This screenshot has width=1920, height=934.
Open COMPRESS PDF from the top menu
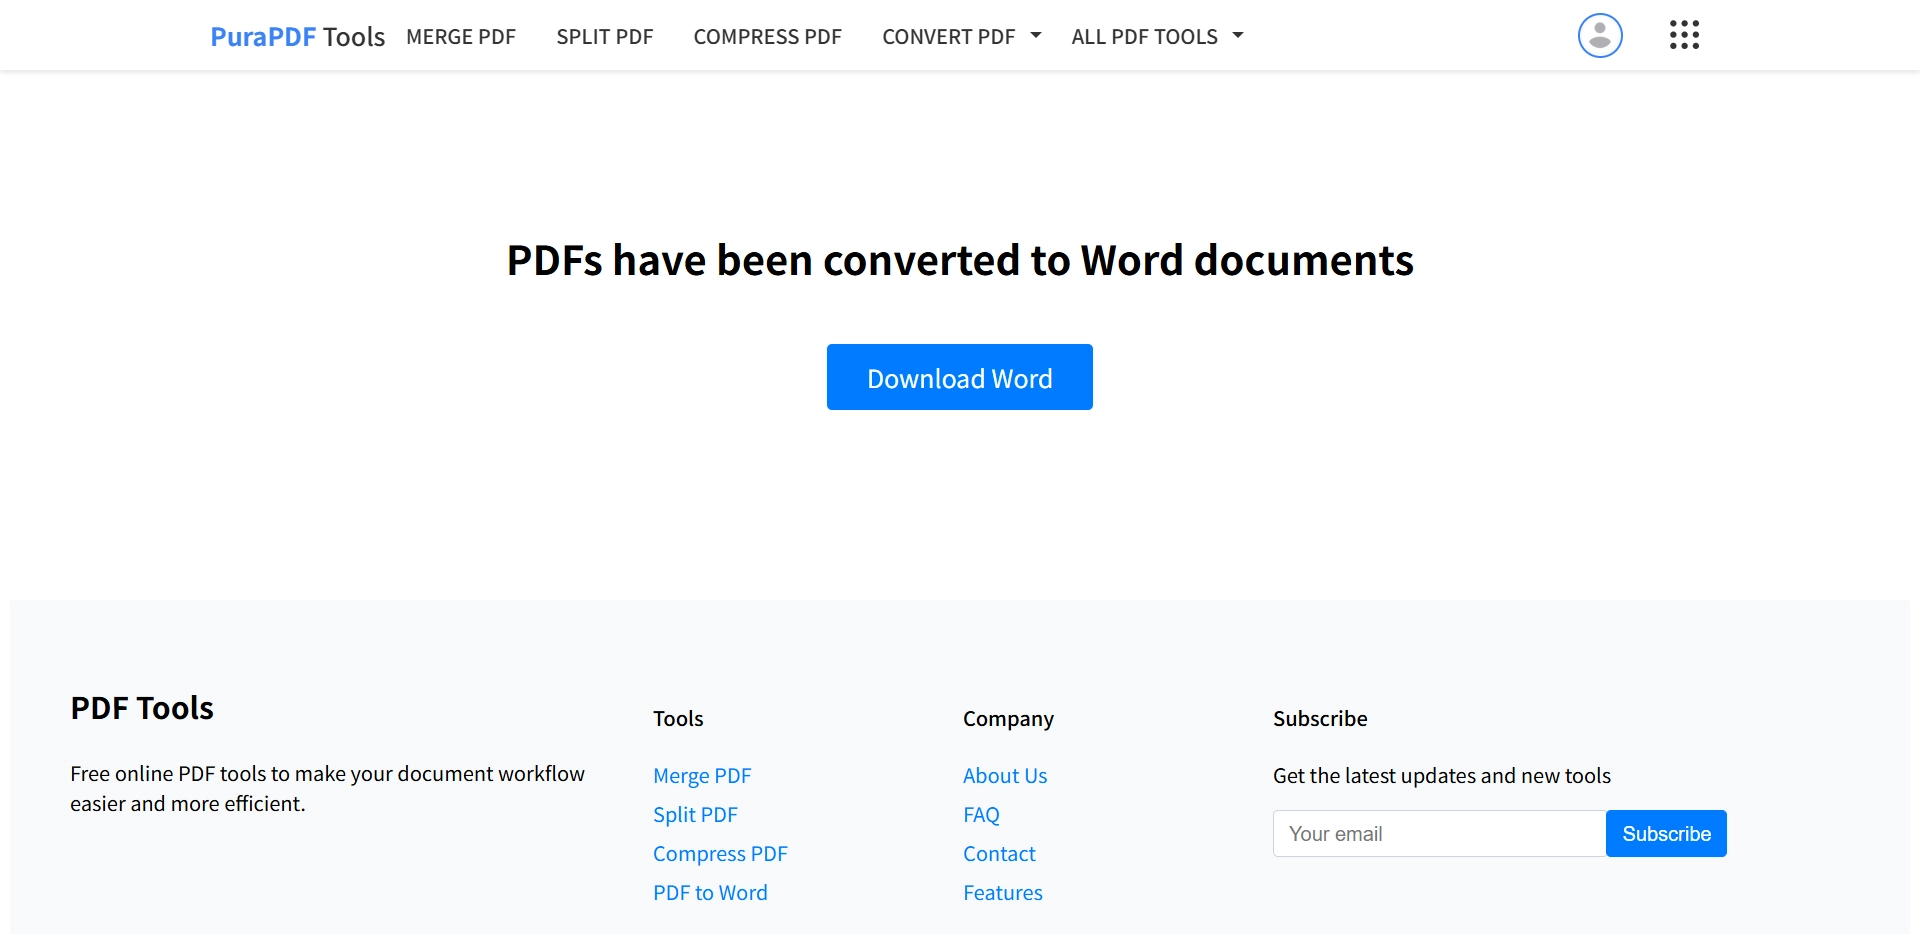767,36
